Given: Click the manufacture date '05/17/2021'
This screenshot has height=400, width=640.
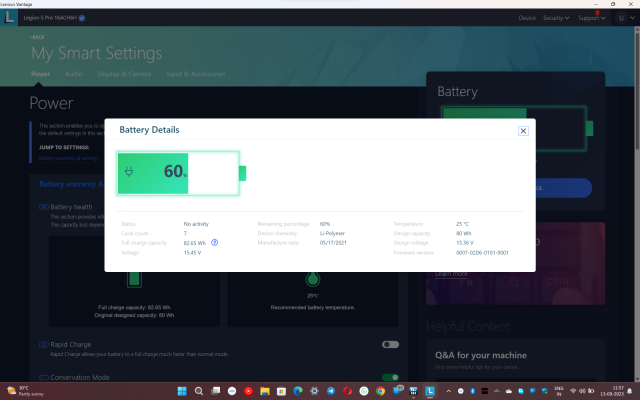Looking at the screenshot, I should point(333,242).
